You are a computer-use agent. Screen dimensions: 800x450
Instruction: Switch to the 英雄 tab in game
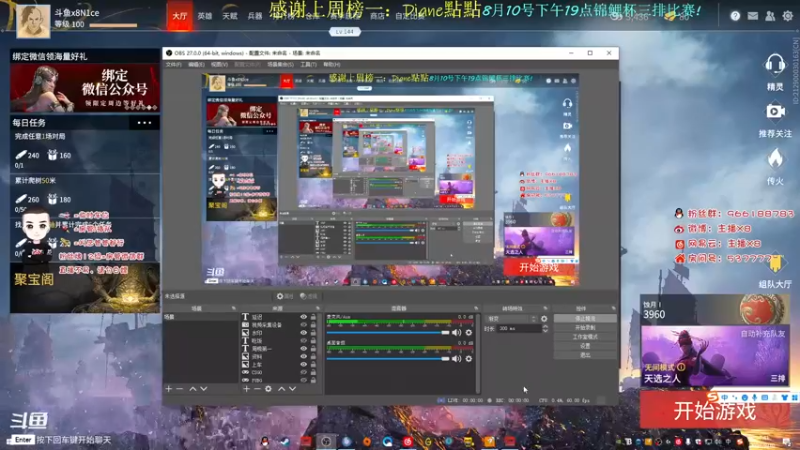coord(205,16)
